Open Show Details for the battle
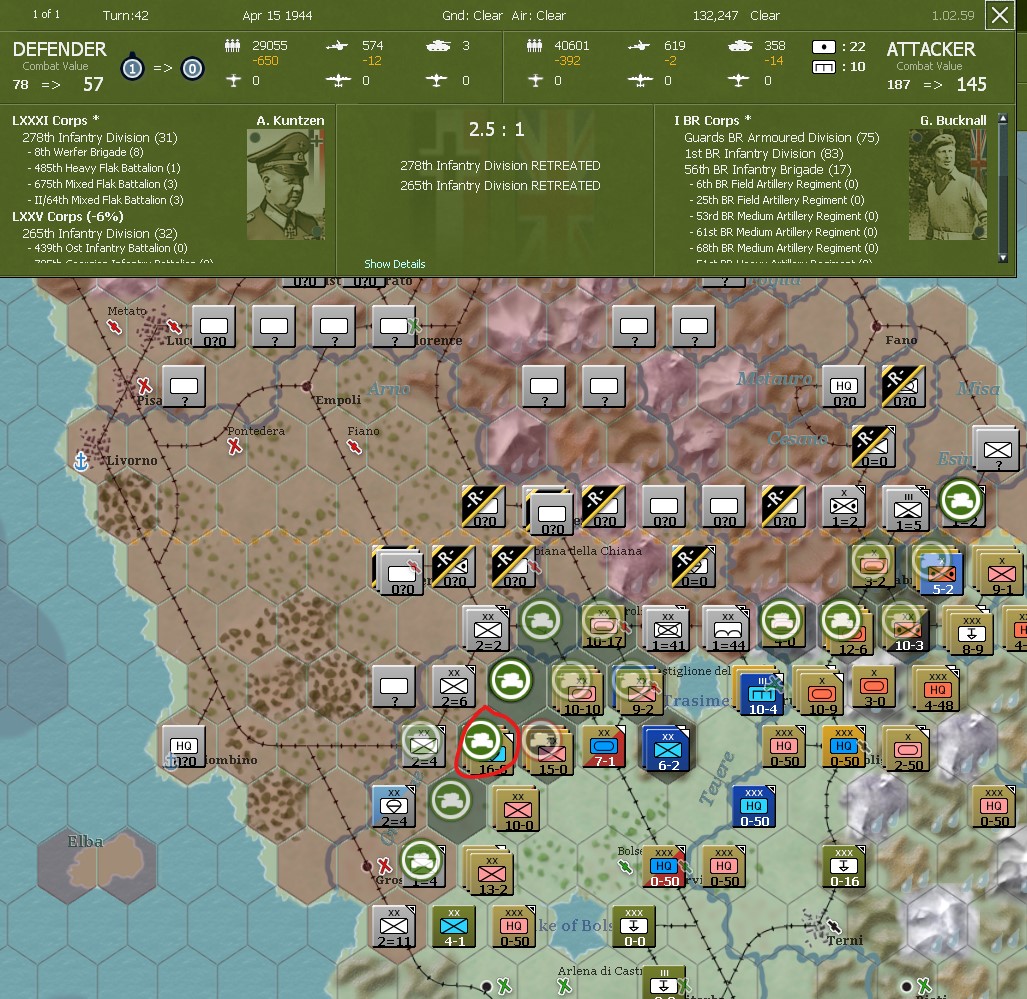The height and width of the screenshot is (999, 1027). (x=394, y=263)
